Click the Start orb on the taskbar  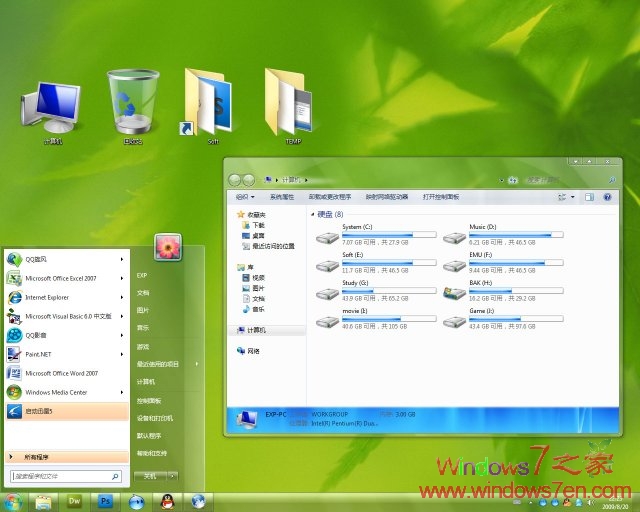[12, 502]
